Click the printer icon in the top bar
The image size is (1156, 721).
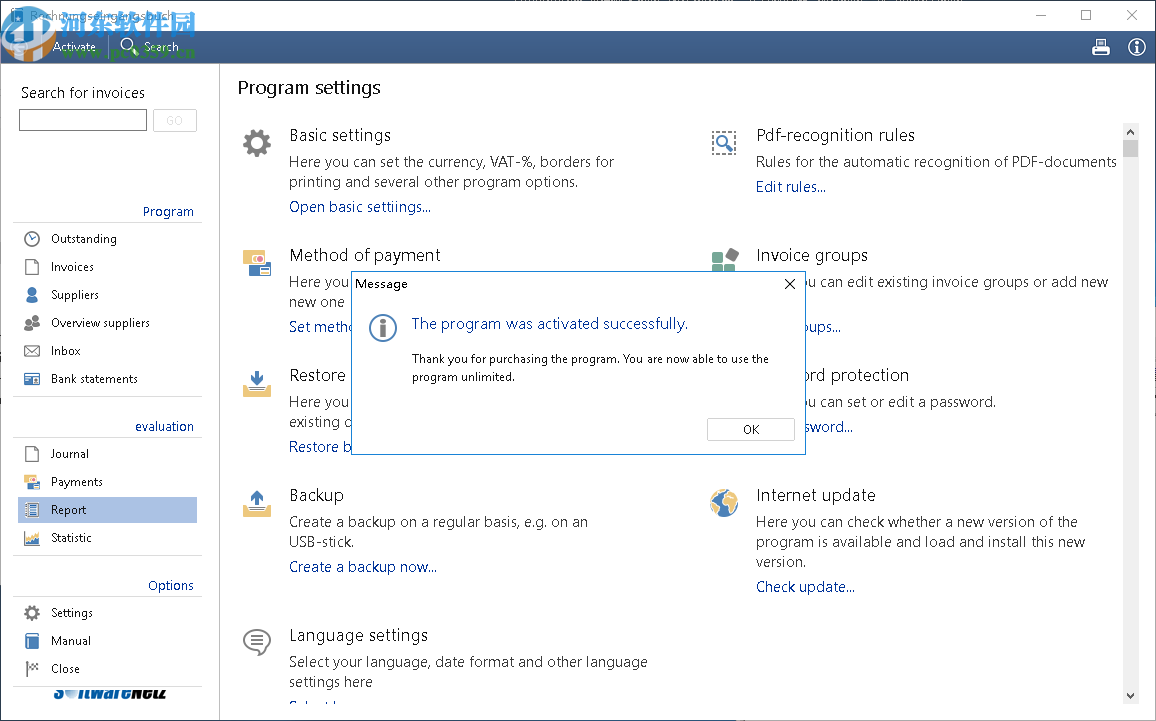[1101, 47]
